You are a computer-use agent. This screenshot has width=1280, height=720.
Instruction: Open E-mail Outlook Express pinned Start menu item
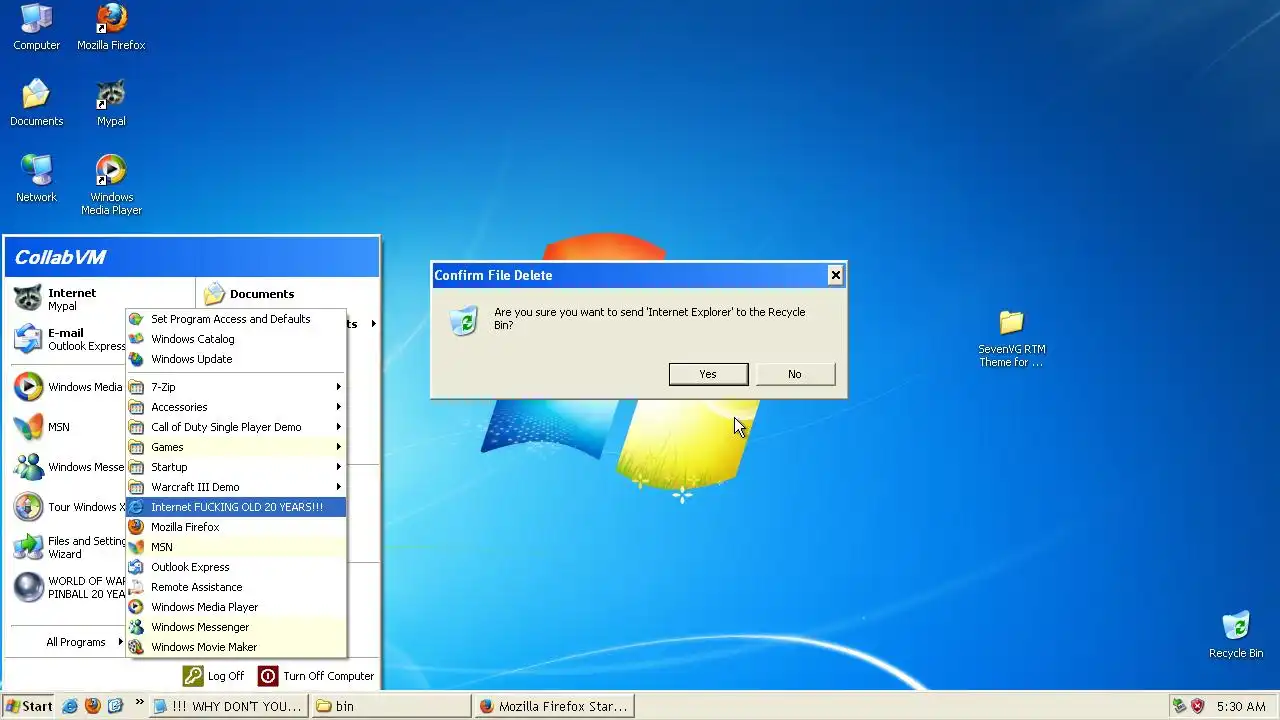coord(68,339)
